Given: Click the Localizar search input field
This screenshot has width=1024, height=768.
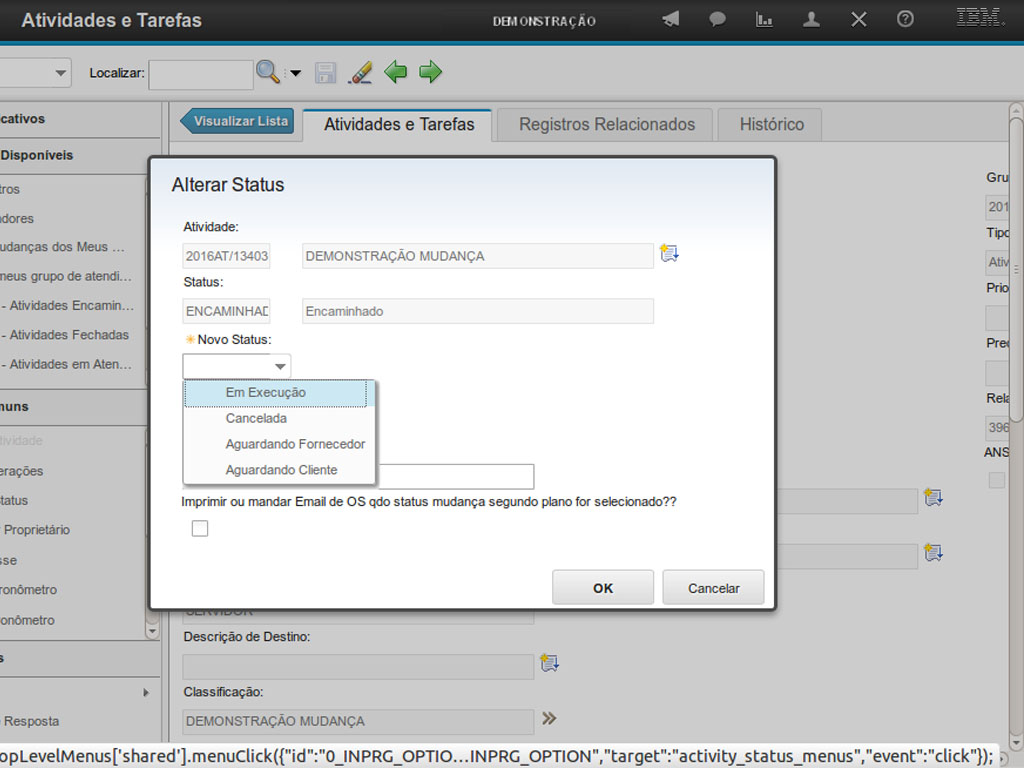Looking at the screenshot, I should coord(200,73).
